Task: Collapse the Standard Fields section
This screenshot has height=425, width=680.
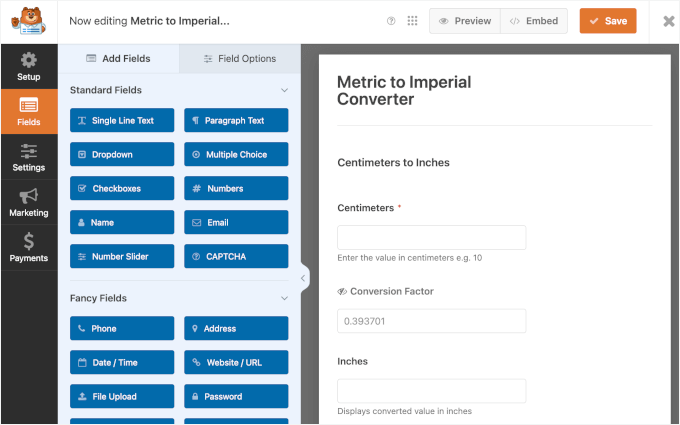Action: [284, 90]
